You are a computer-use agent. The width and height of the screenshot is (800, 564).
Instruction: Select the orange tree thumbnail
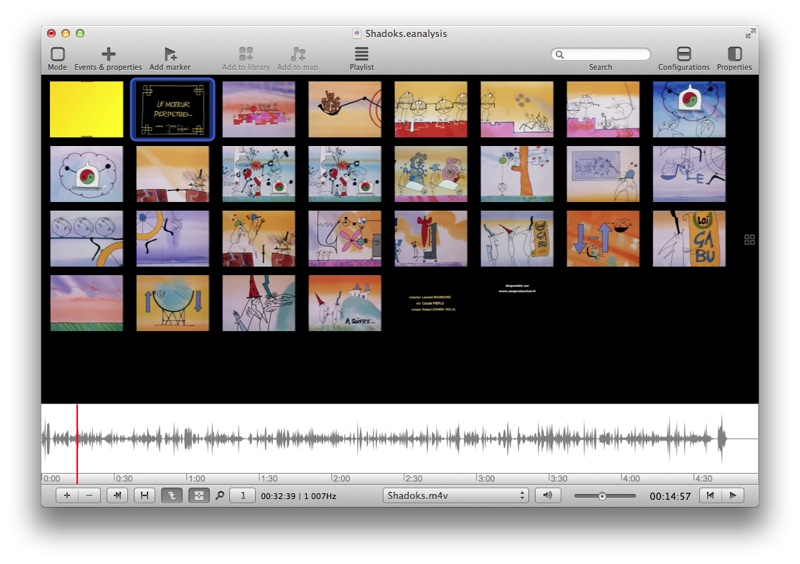[x=517, y=174]
